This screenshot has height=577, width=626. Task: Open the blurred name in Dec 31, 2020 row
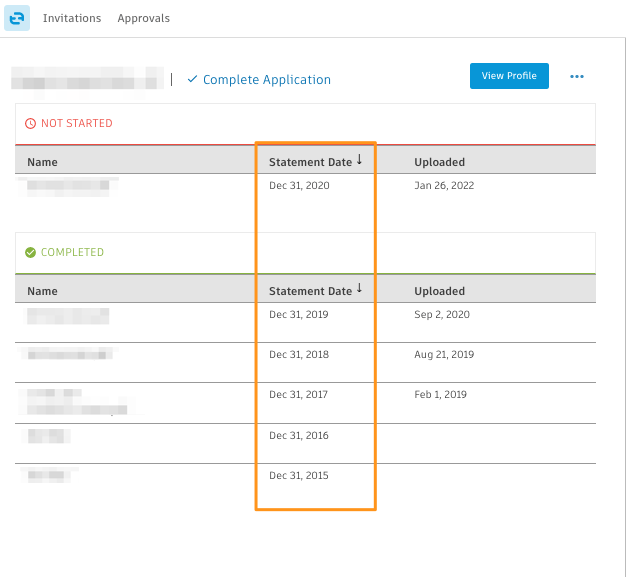point(68,187)
